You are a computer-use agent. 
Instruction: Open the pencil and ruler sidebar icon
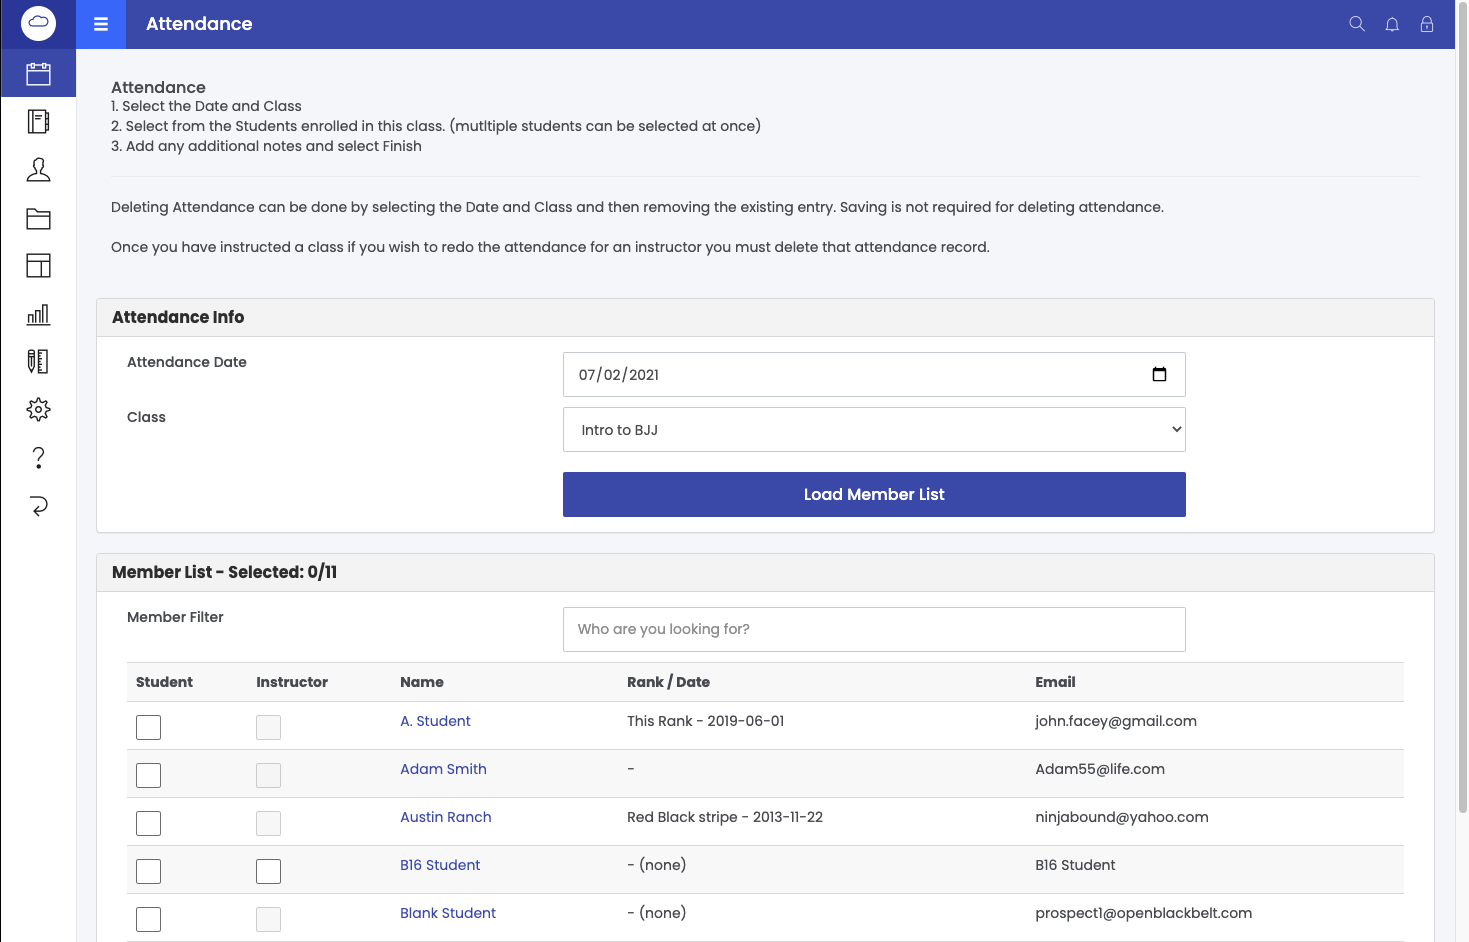(x=38, y=361)
